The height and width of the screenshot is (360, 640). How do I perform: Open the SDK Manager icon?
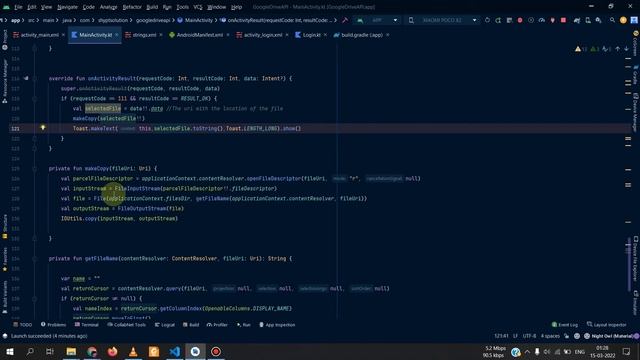[598, 20]
